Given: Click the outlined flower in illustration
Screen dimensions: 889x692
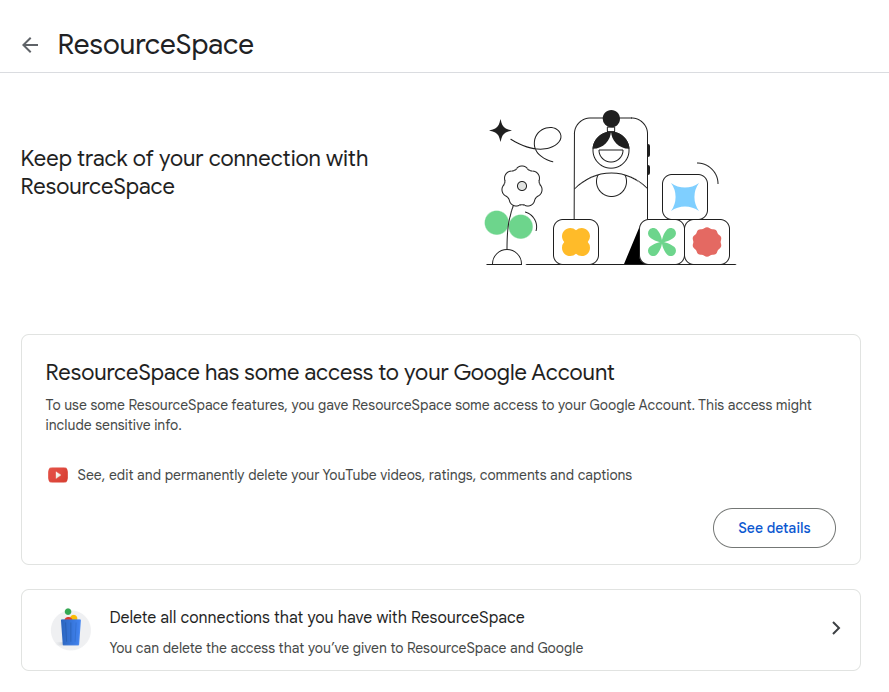Looking at the screenshot, I should [521, 186].
